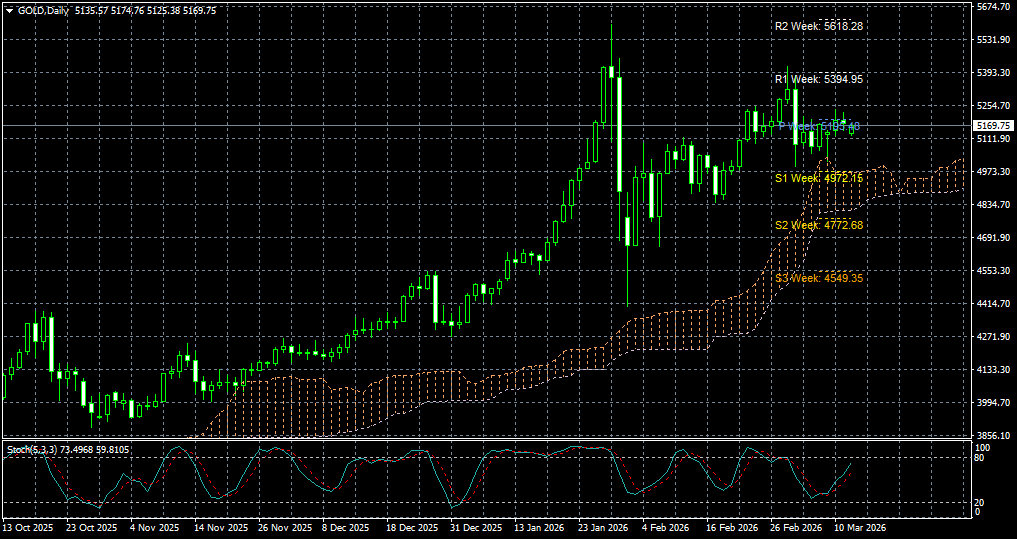Click the 4271.90 price axis value
1017x539 pixels.
[993, 337]
